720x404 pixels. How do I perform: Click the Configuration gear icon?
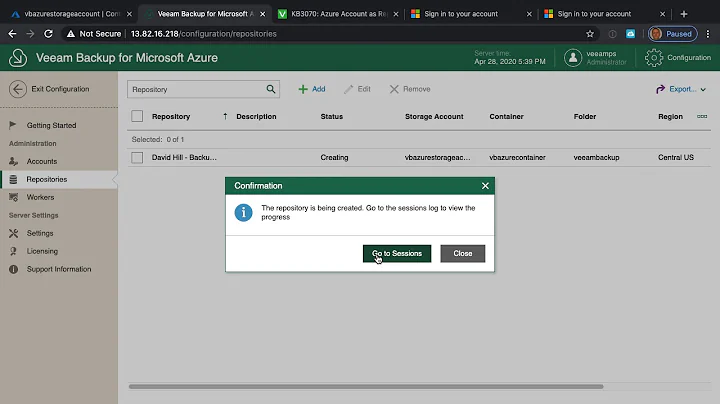(654, 58)
